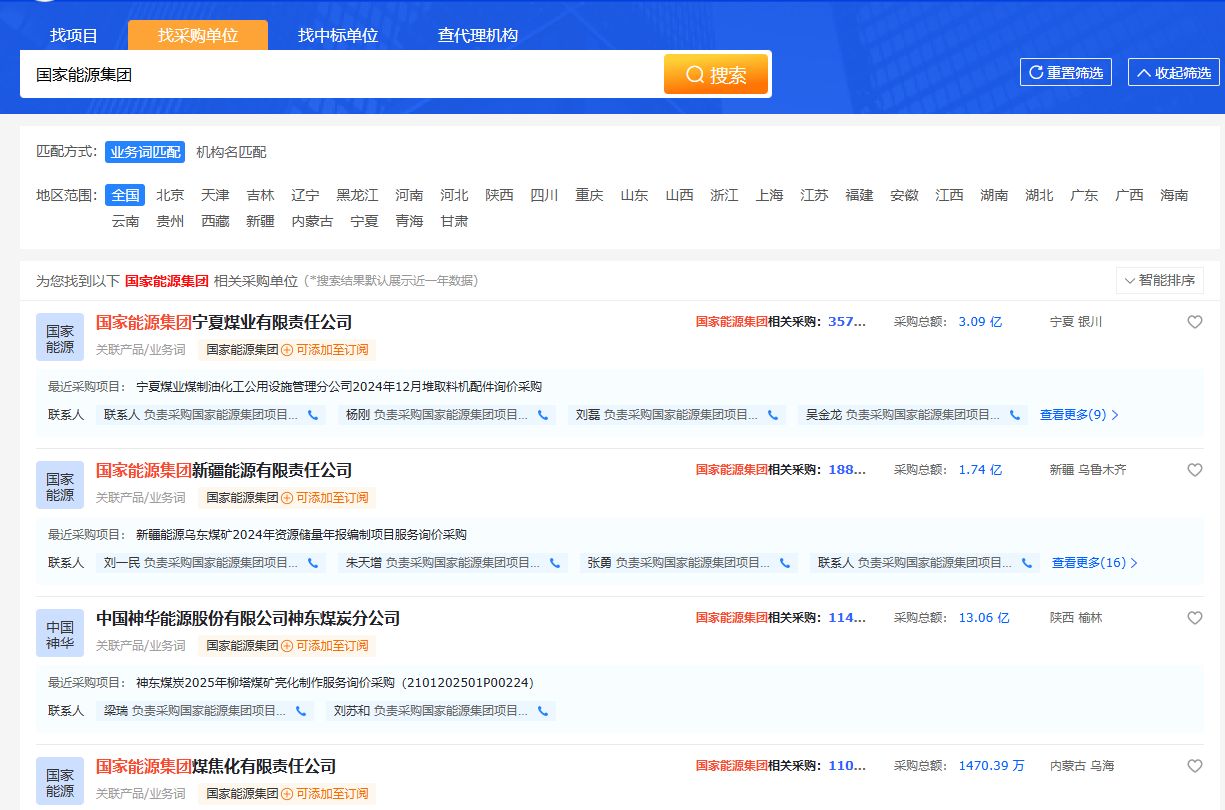
Task: Open 国家能源集团新疆能源有限责任公司 company title
Action: 224,471
